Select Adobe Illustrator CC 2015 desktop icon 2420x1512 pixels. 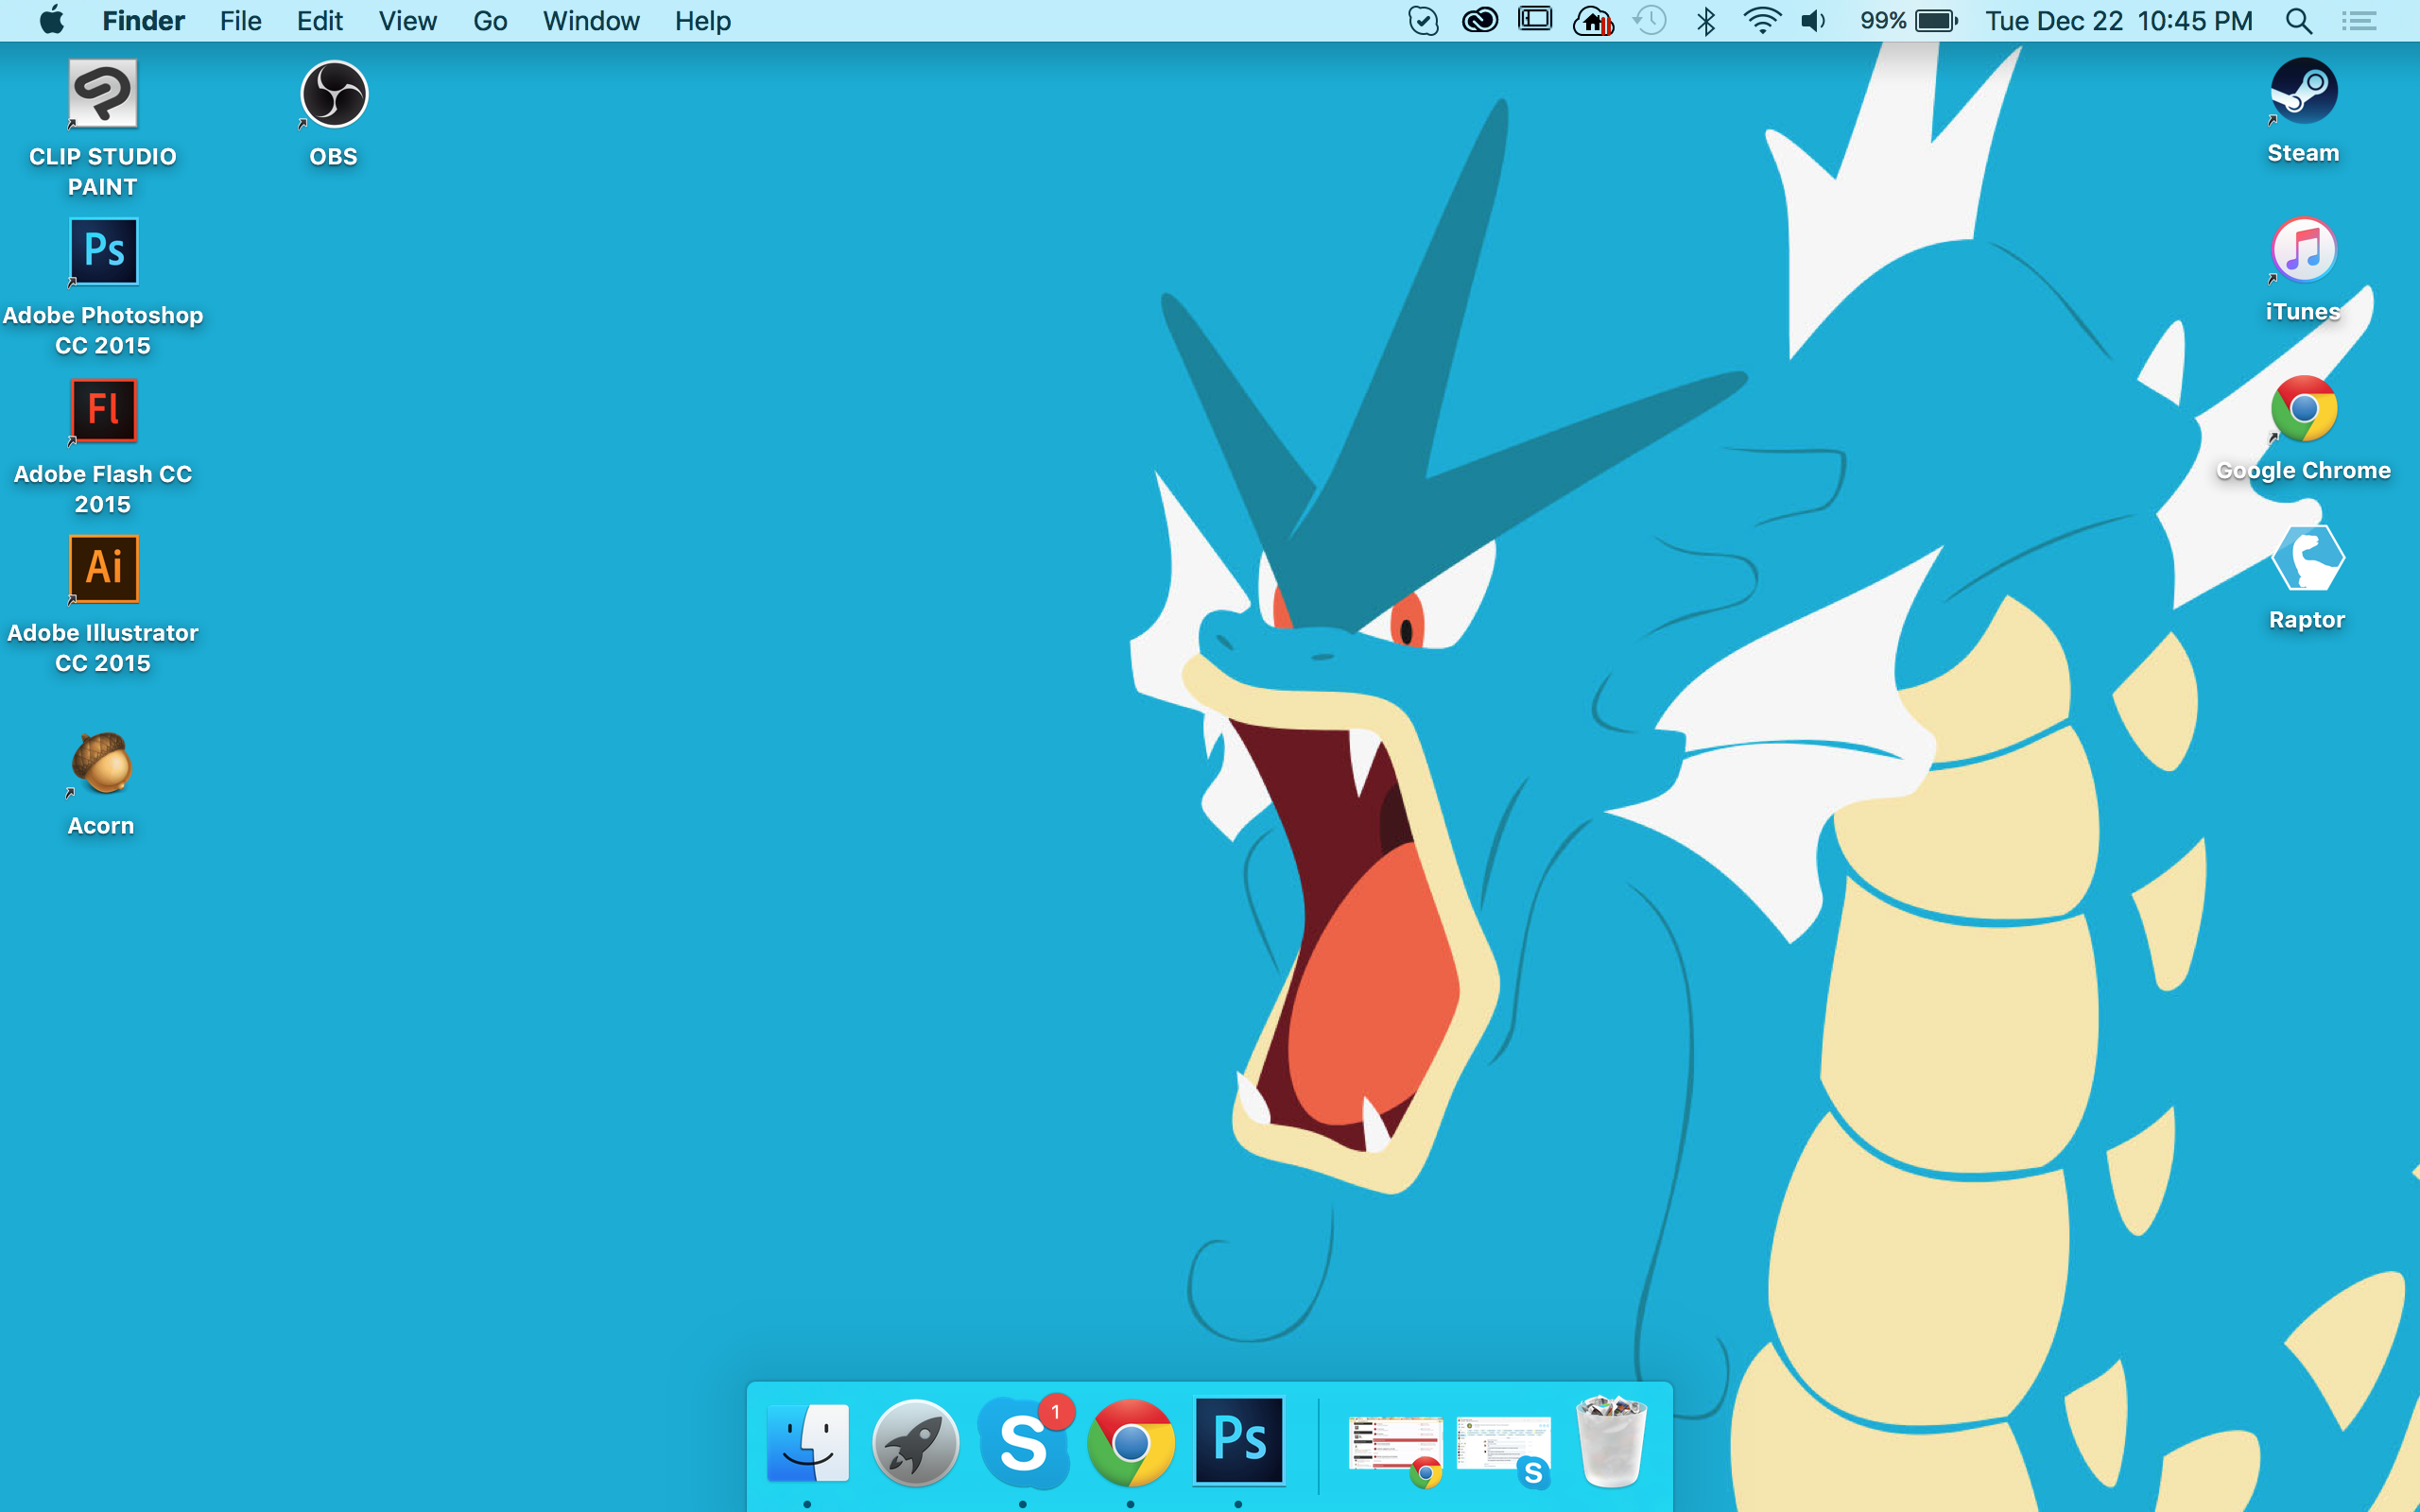[x=103, y=569]
